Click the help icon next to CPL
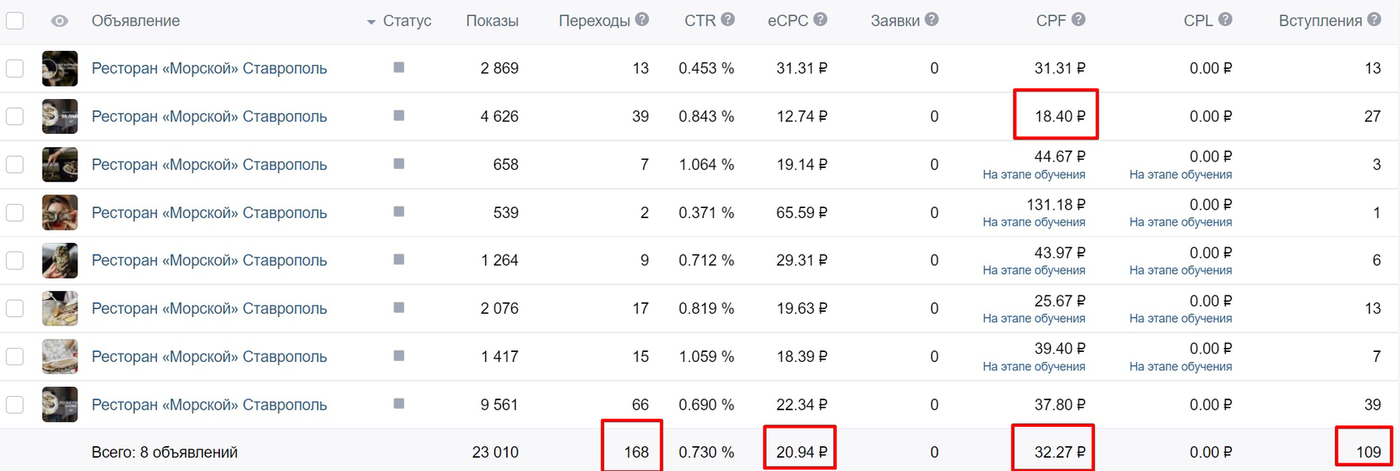 click(x=1225, y=20)
